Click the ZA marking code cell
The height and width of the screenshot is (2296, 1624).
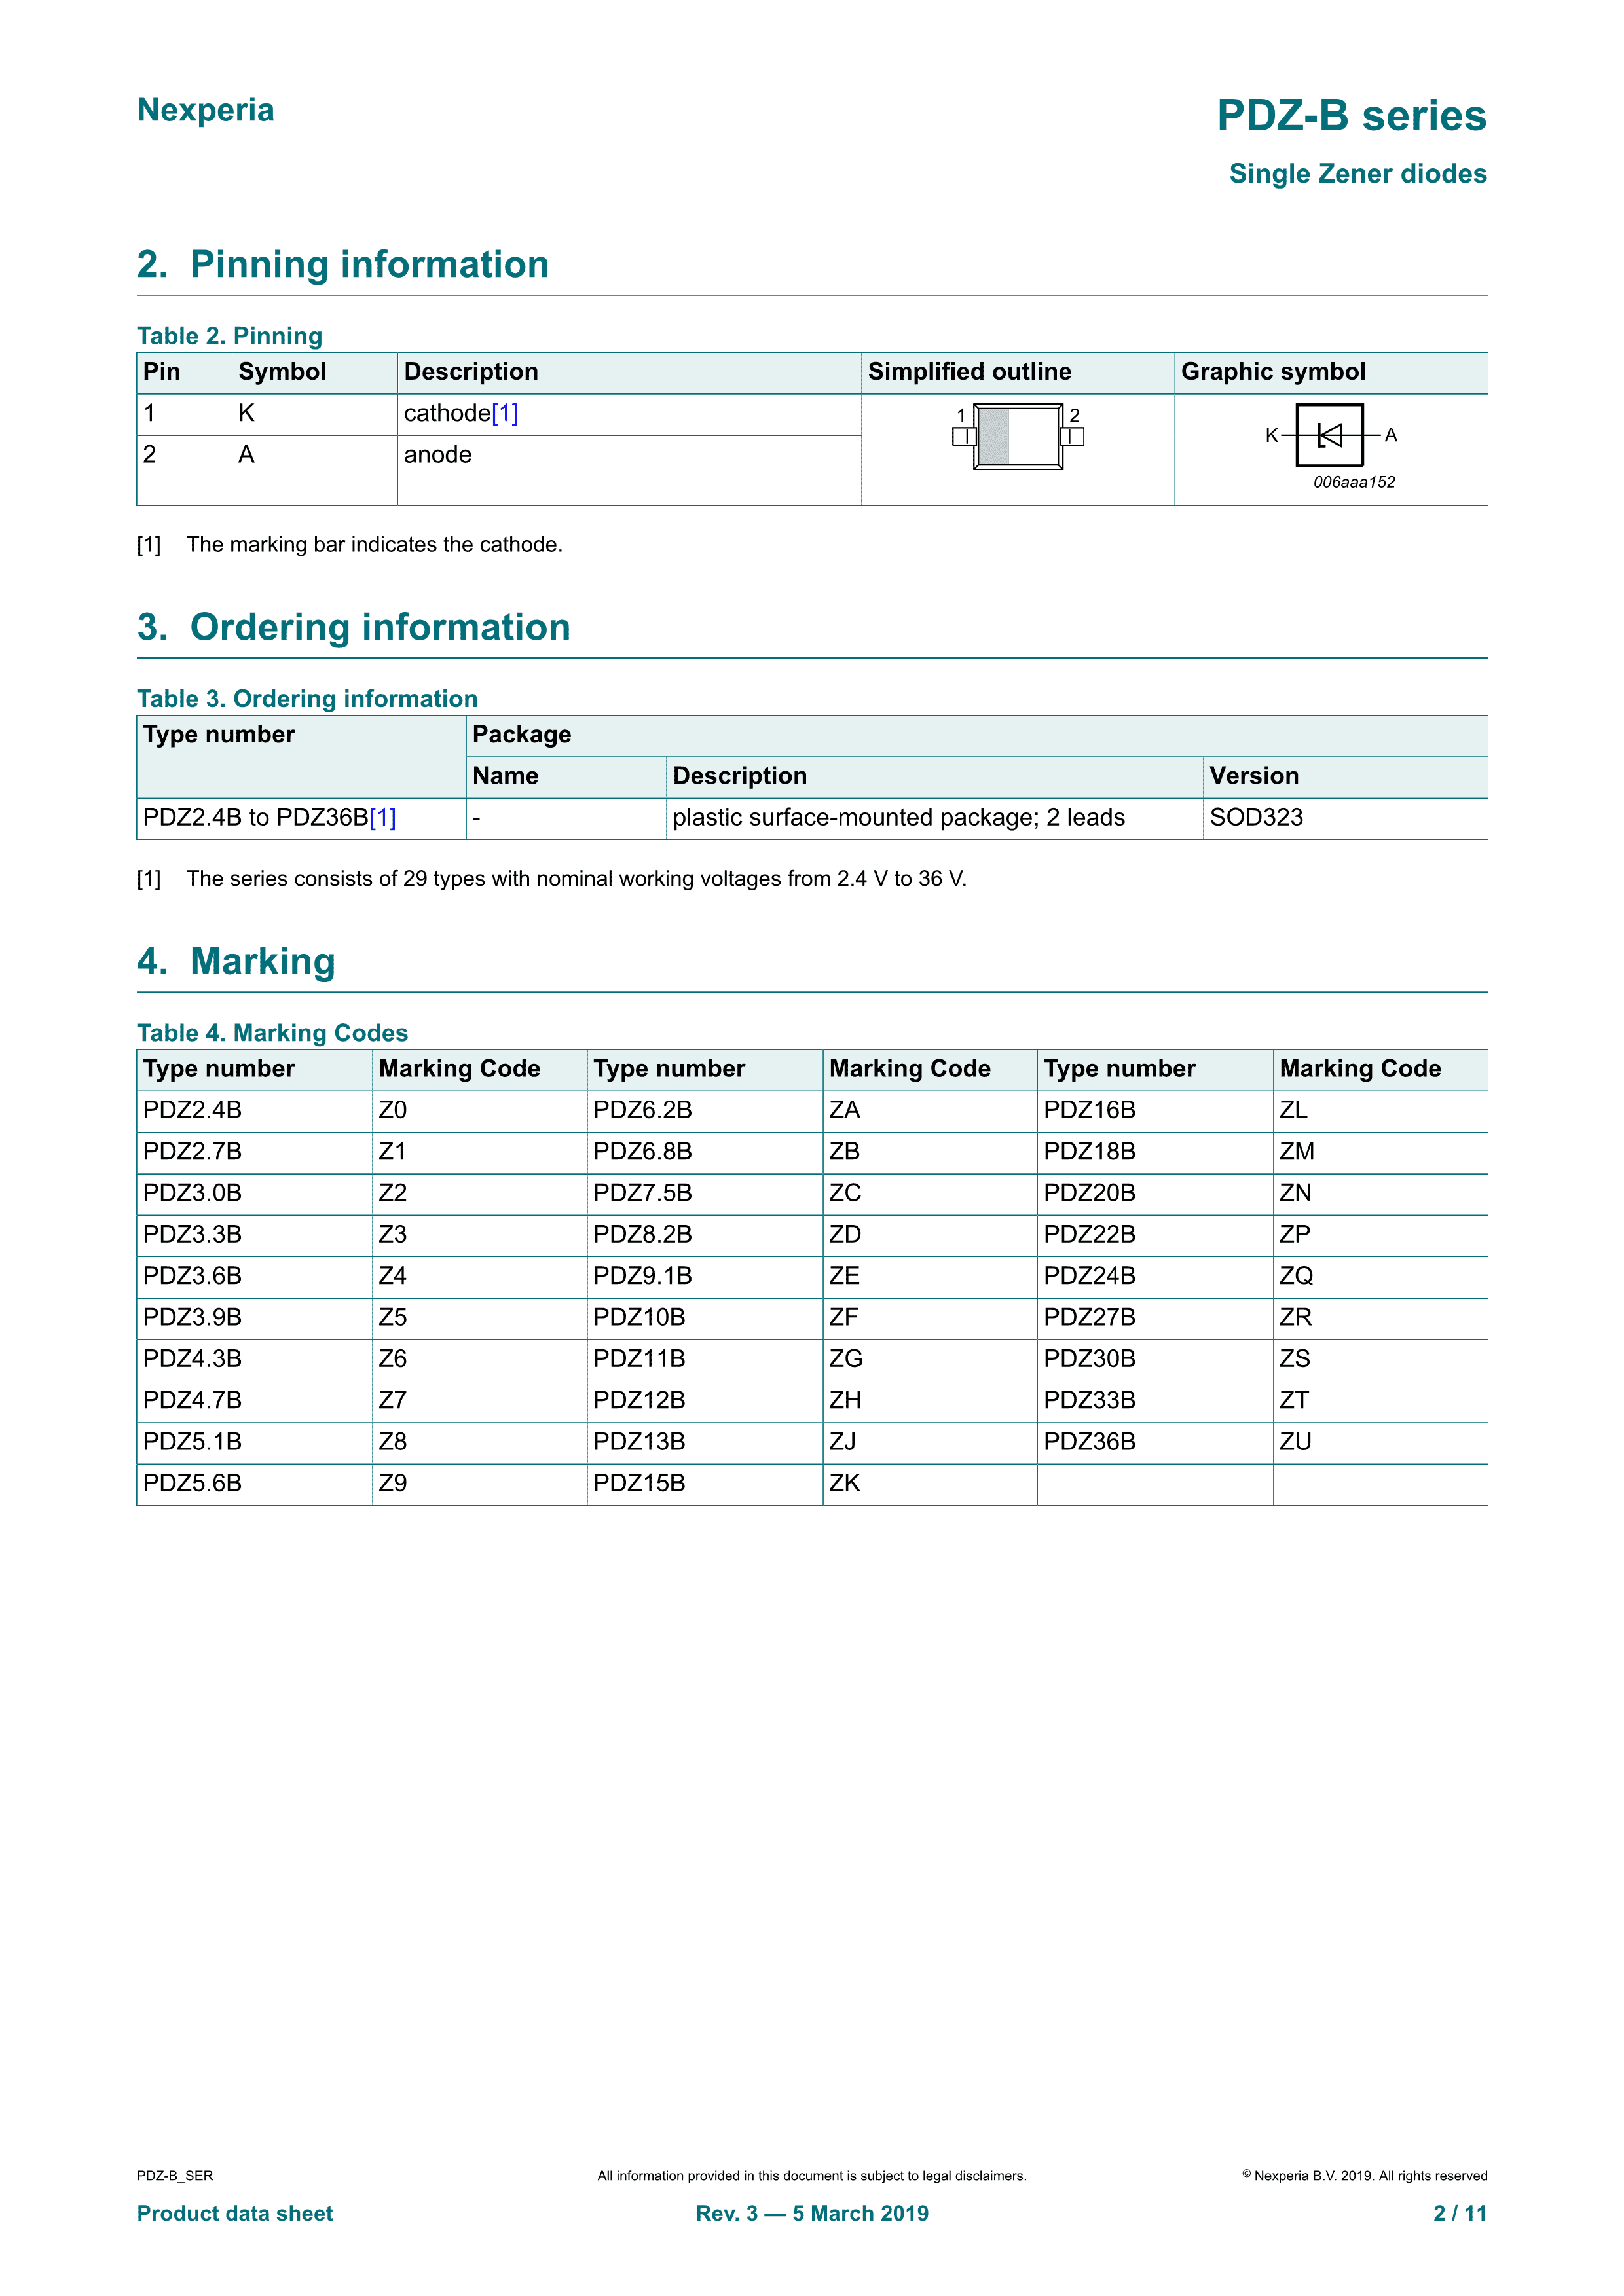pos(844,1110)
